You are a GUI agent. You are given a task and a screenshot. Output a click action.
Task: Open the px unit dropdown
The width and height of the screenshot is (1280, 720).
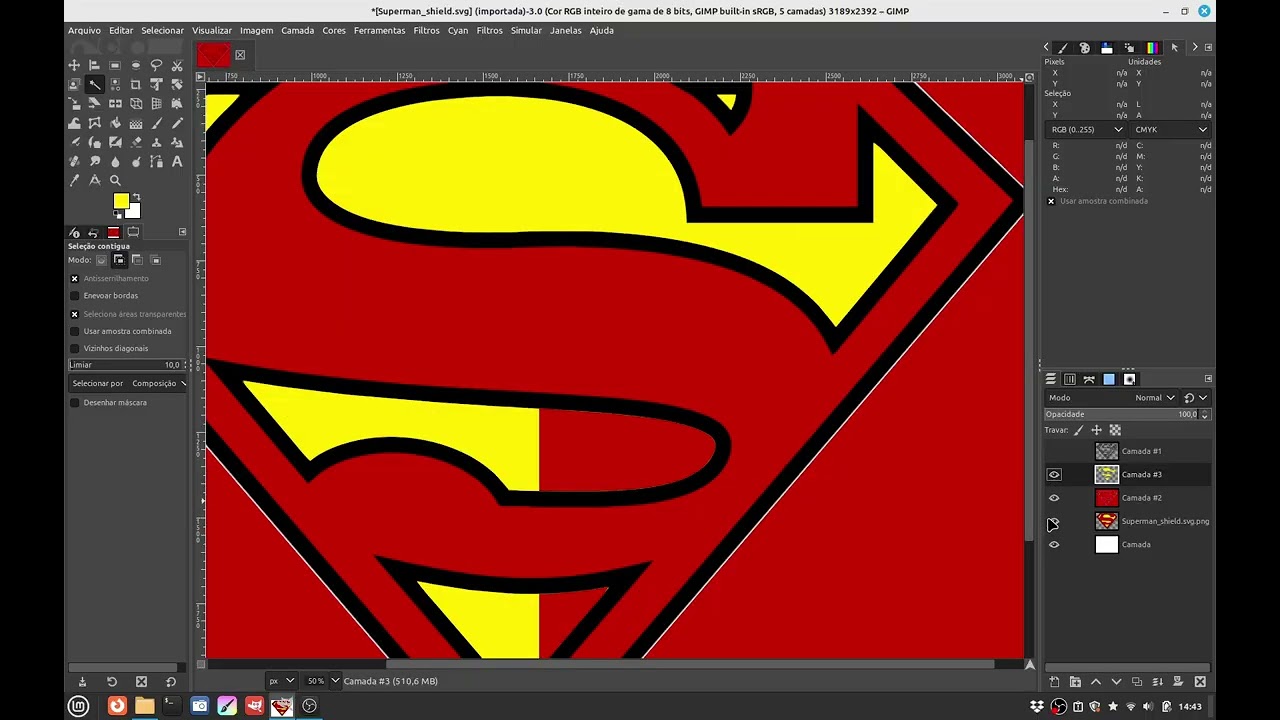[281, 681]
